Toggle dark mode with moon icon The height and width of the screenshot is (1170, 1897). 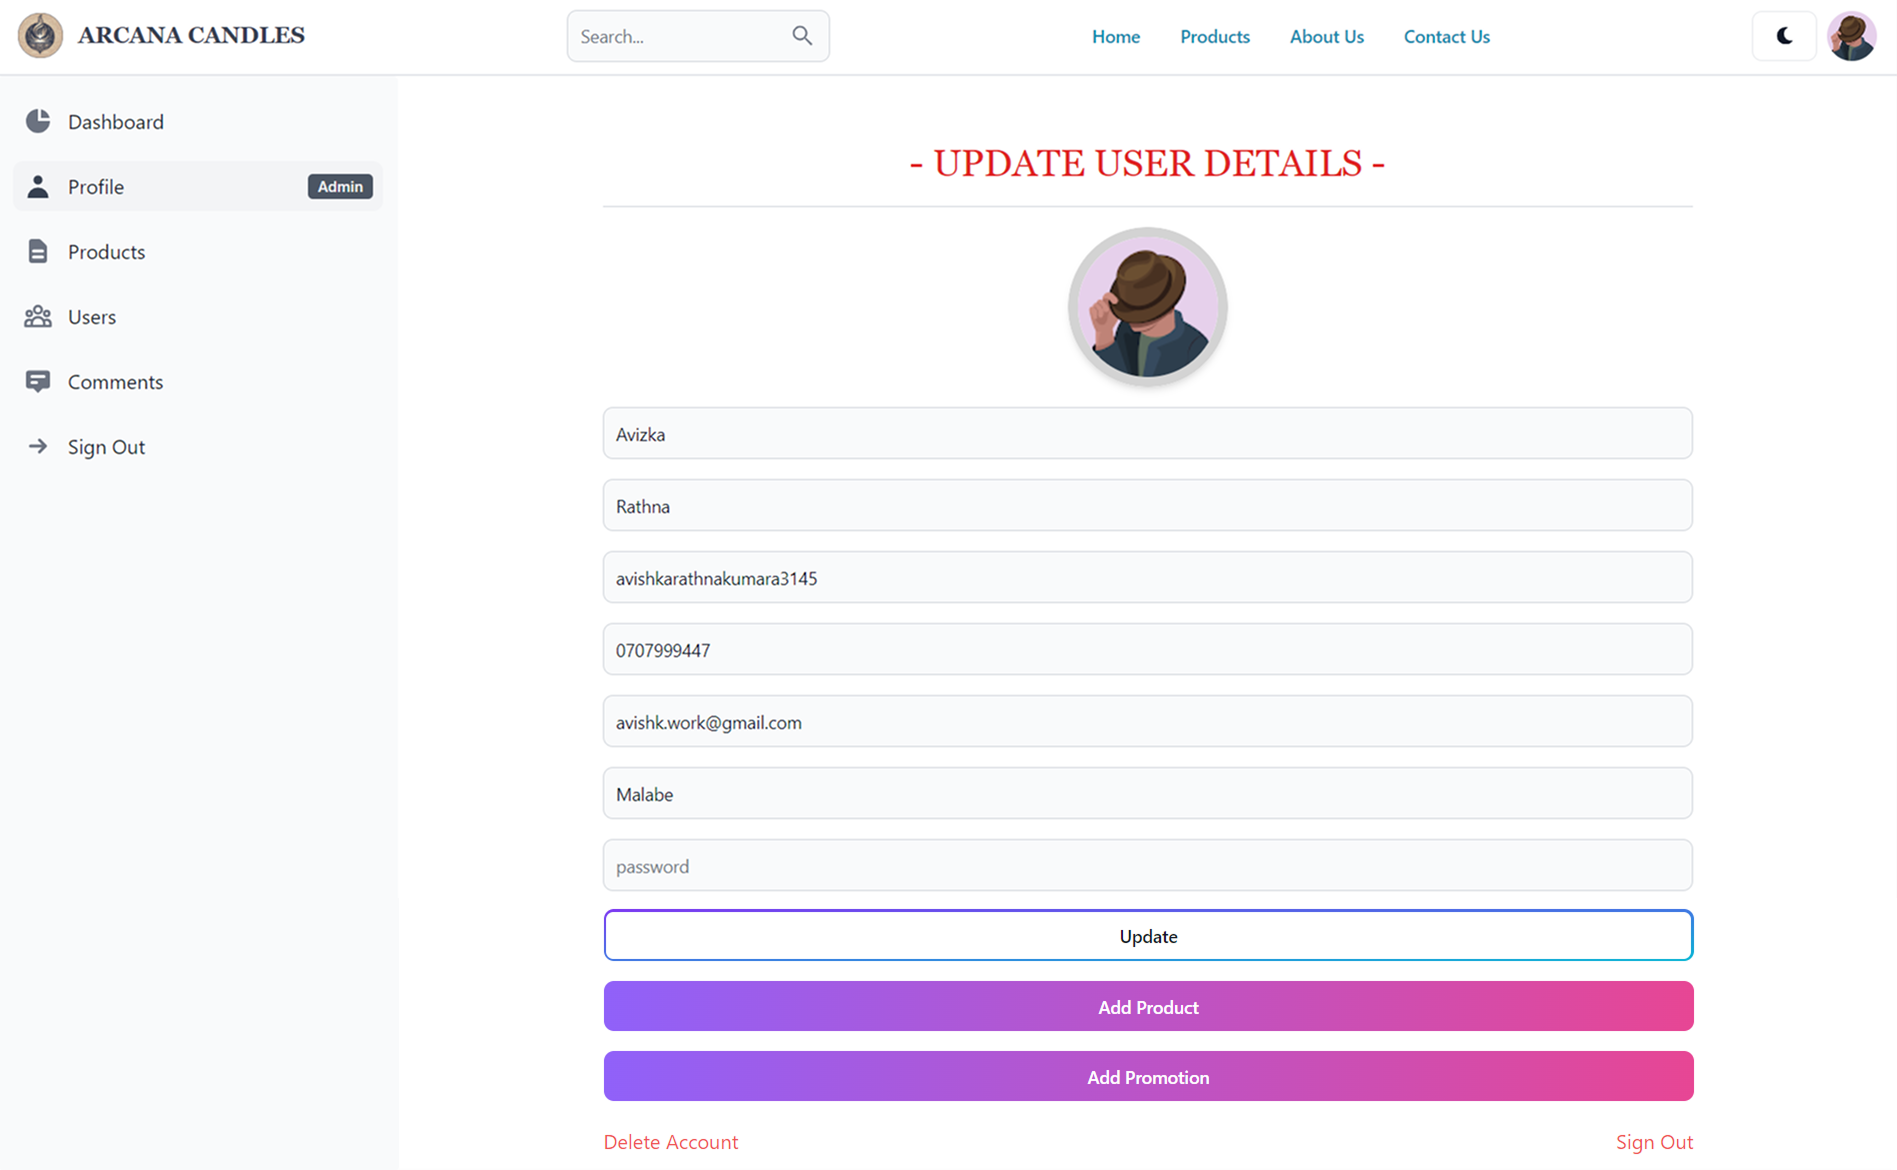[1784, 36]
